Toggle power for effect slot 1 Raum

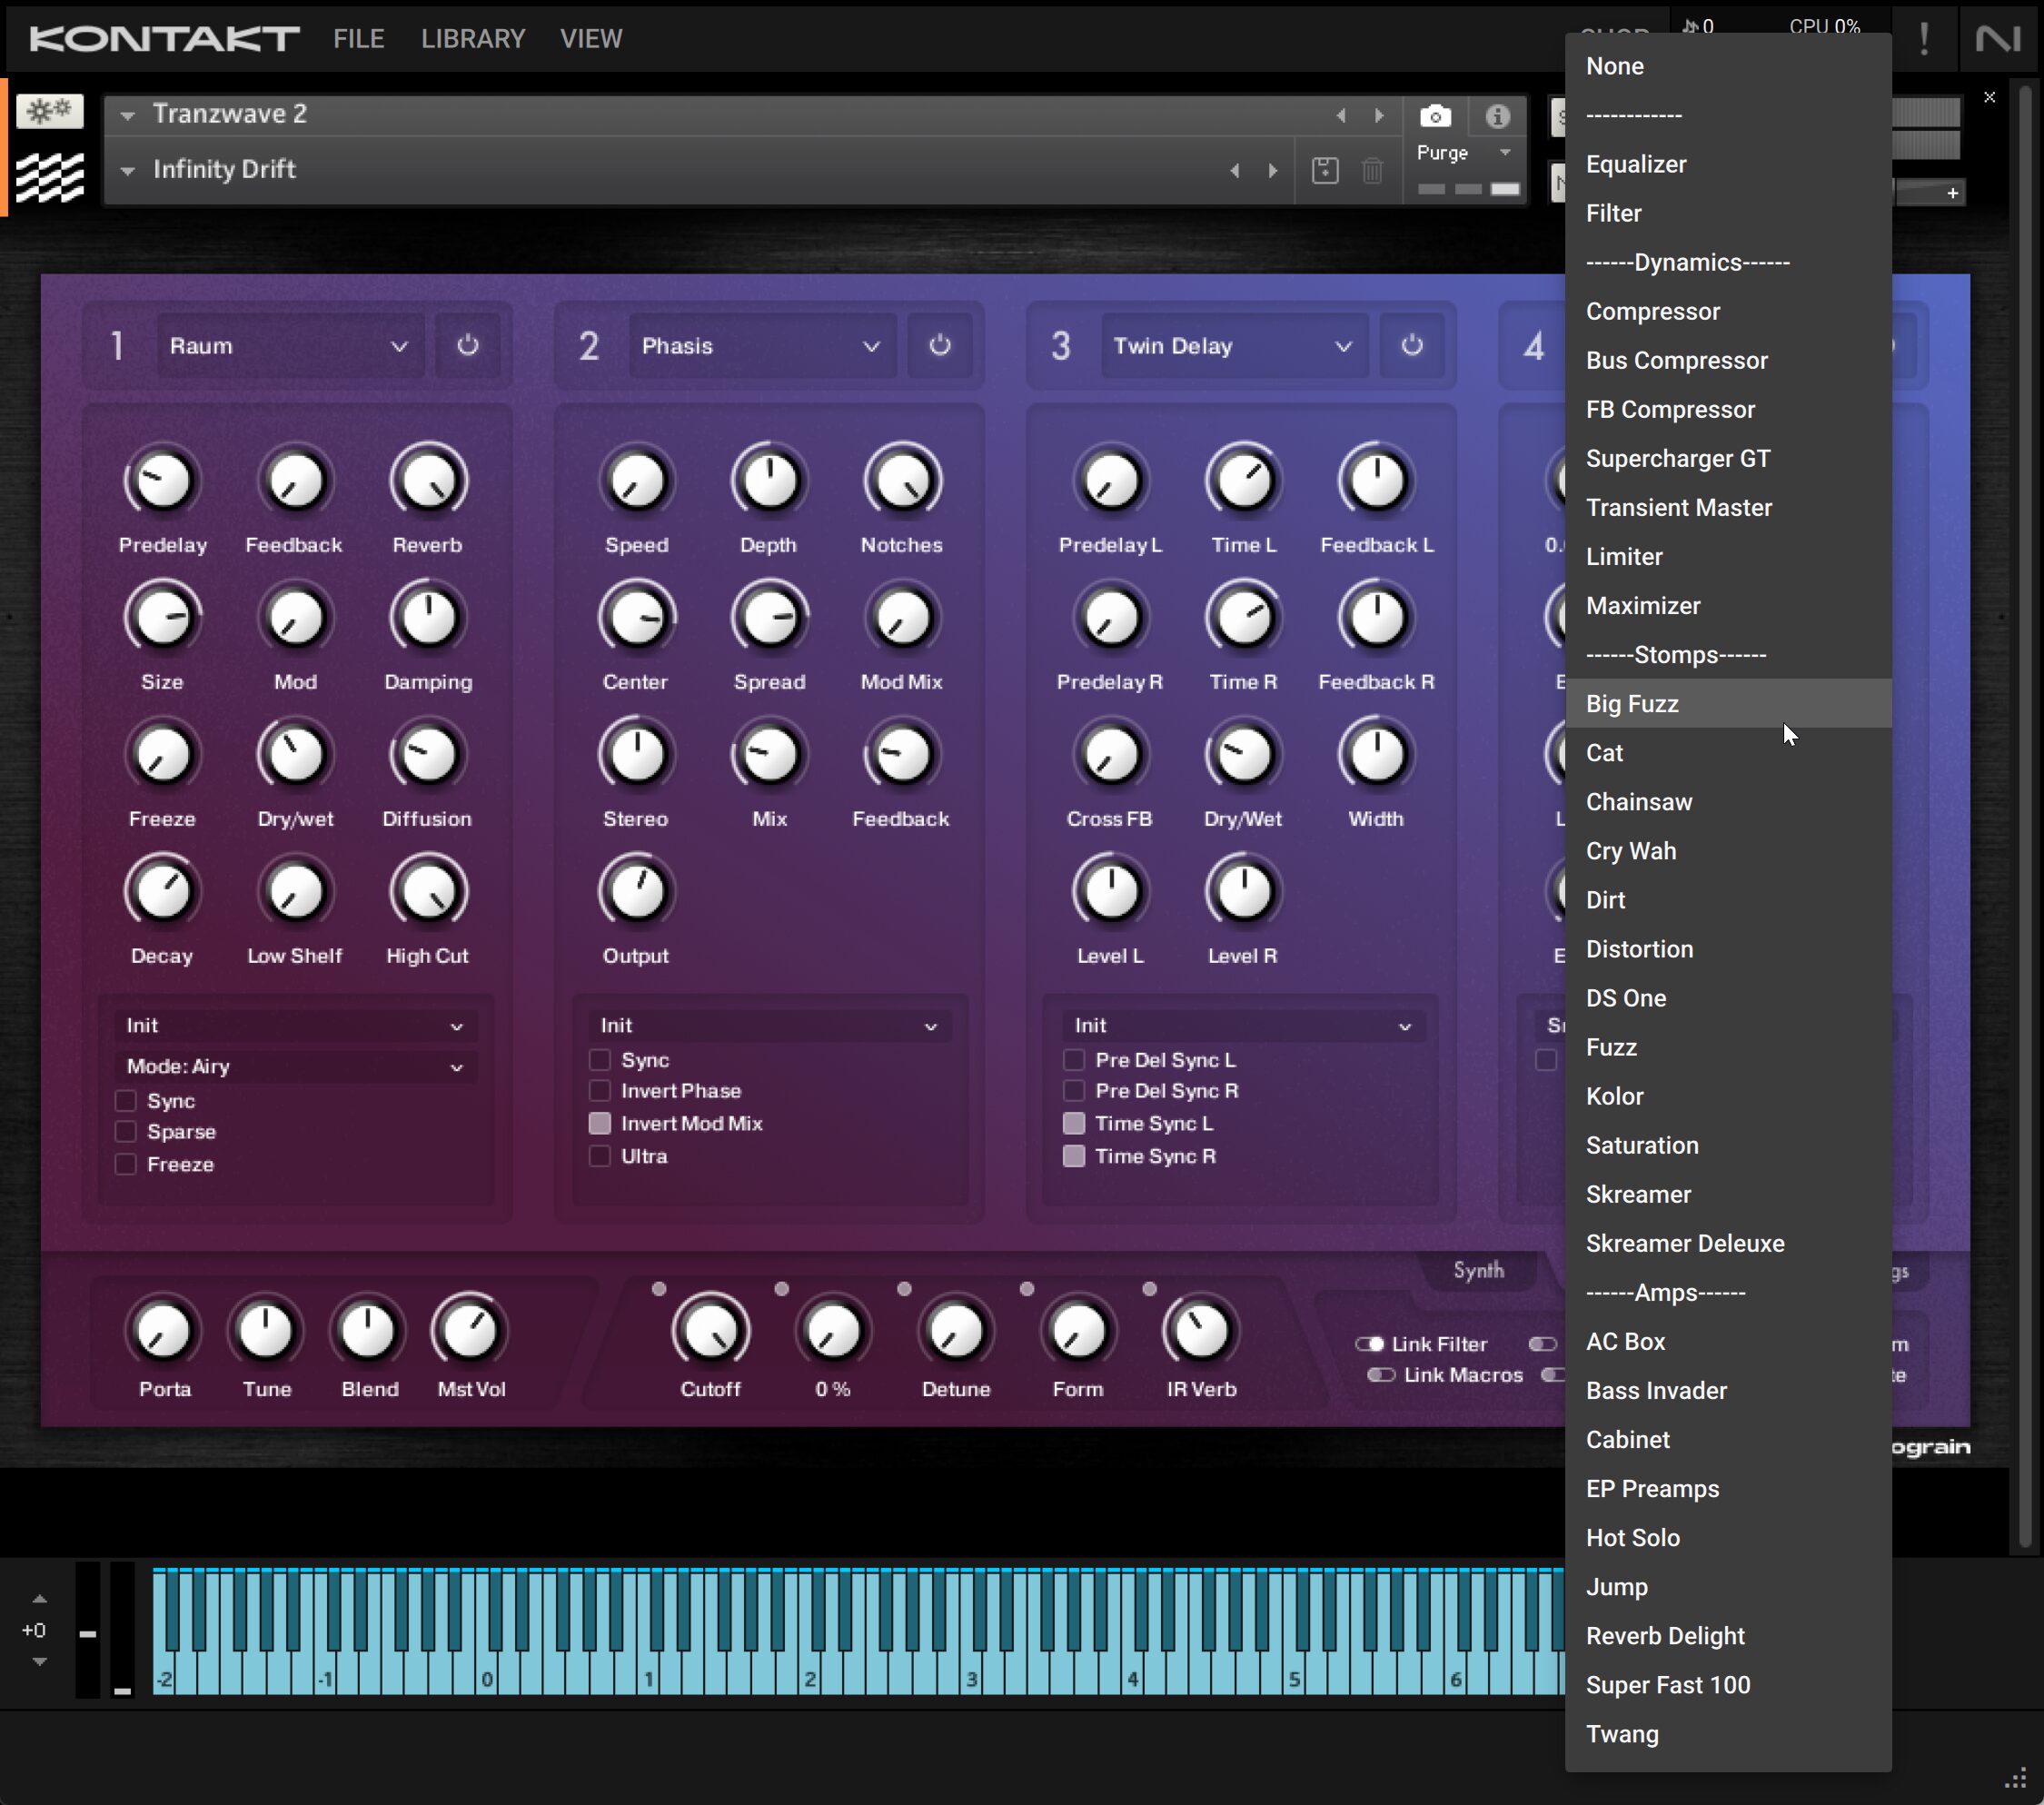[x=467, y=345]
